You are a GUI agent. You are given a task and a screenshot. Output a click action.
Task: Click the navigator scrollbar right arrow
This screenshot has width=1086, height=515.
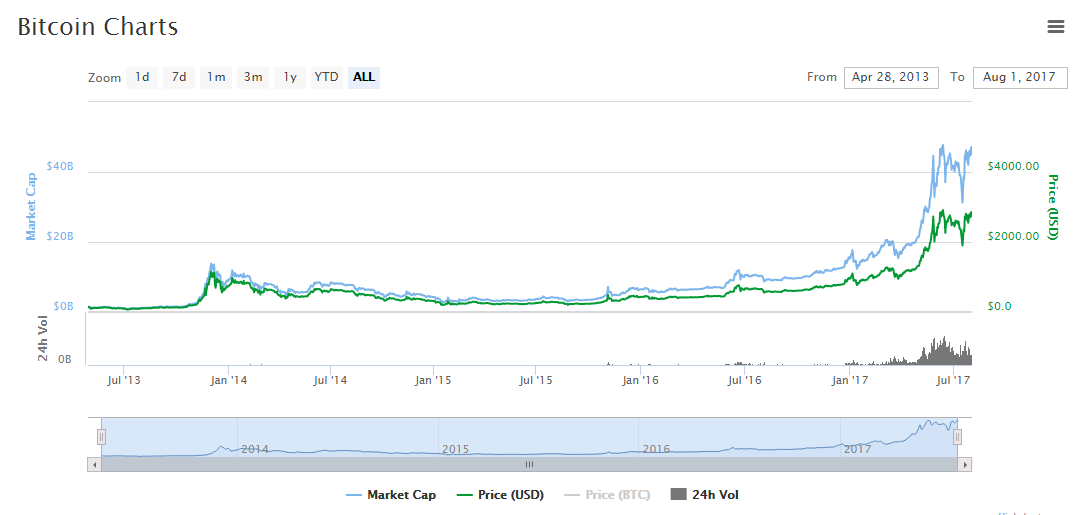tap(965, 464)
